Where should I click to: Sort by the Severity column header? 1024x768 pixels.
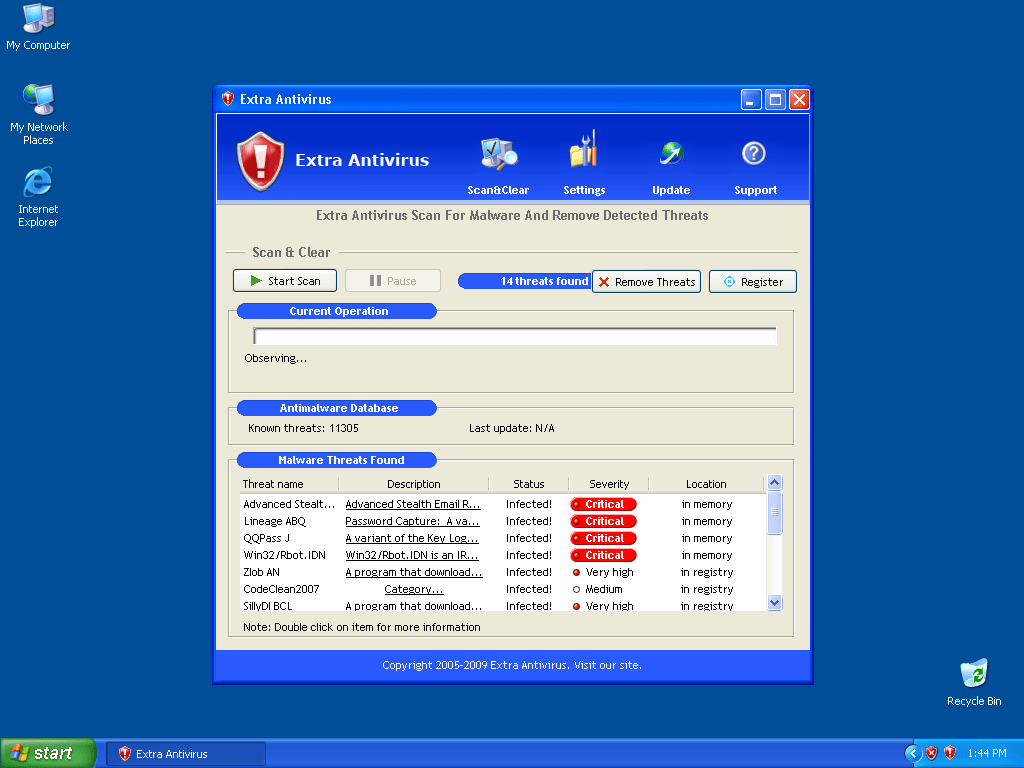tap(609, 484)
